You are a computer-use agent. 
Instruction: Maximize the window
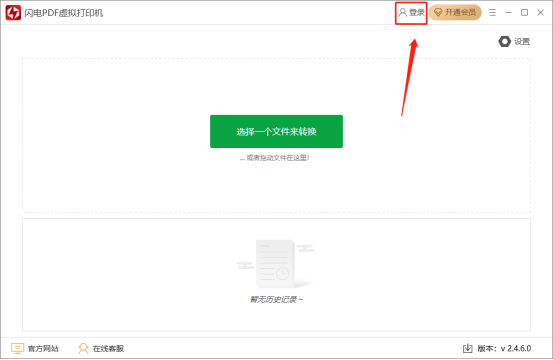click(524, 13)
